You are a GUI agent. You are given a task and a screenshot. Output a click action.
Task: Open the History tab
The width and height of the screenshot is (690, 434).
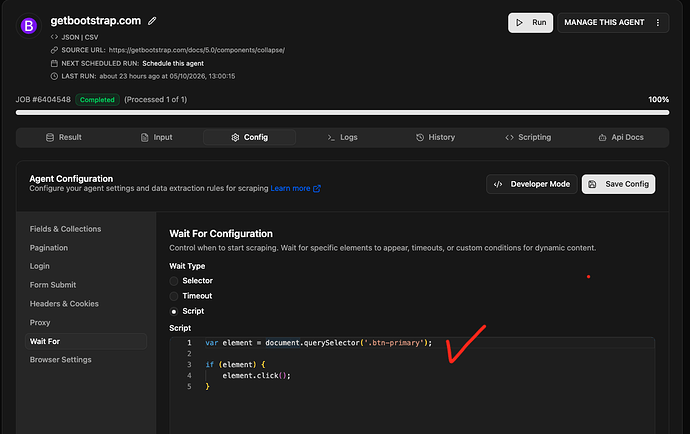435,137
